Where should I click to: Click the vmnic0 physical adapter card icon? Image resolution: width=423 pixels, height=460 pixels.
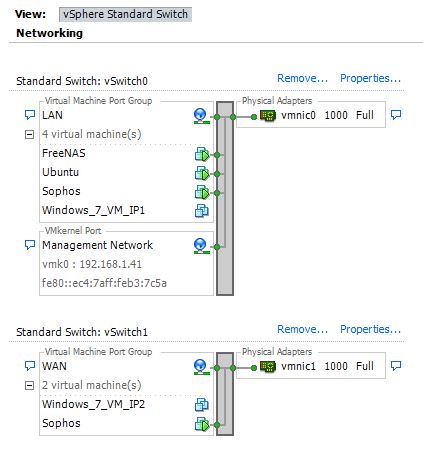[268, 116]
